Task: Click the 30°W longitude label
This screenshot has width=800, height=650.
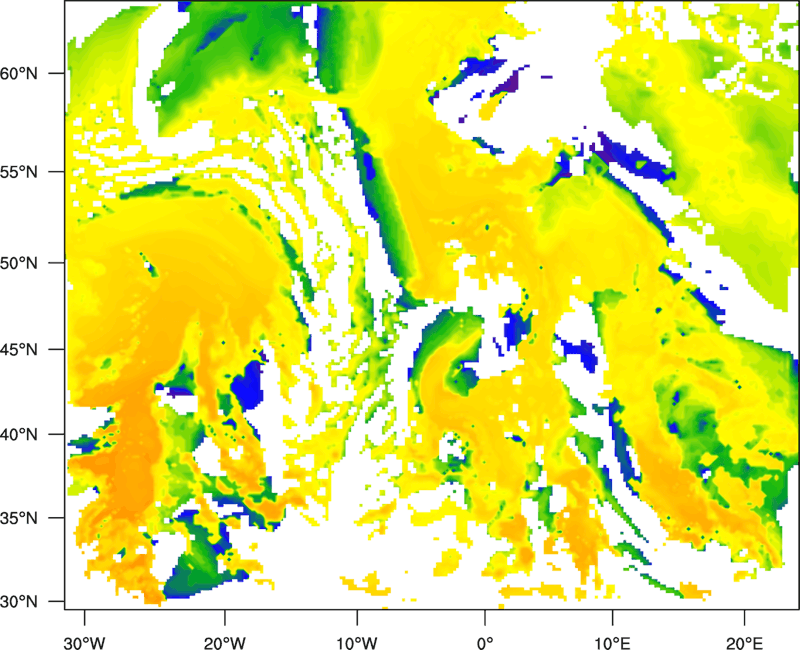Action: click(85, 643)
